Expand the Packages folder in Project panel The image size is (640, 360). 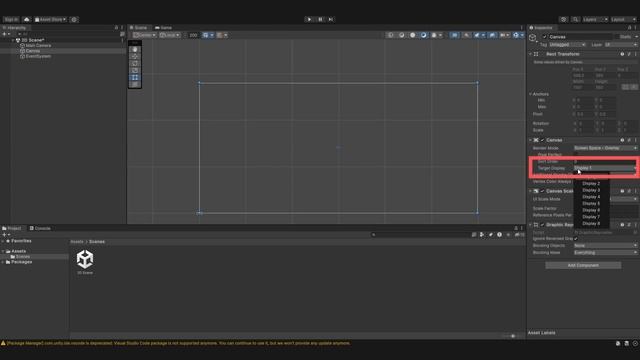(x=3, y=262)
